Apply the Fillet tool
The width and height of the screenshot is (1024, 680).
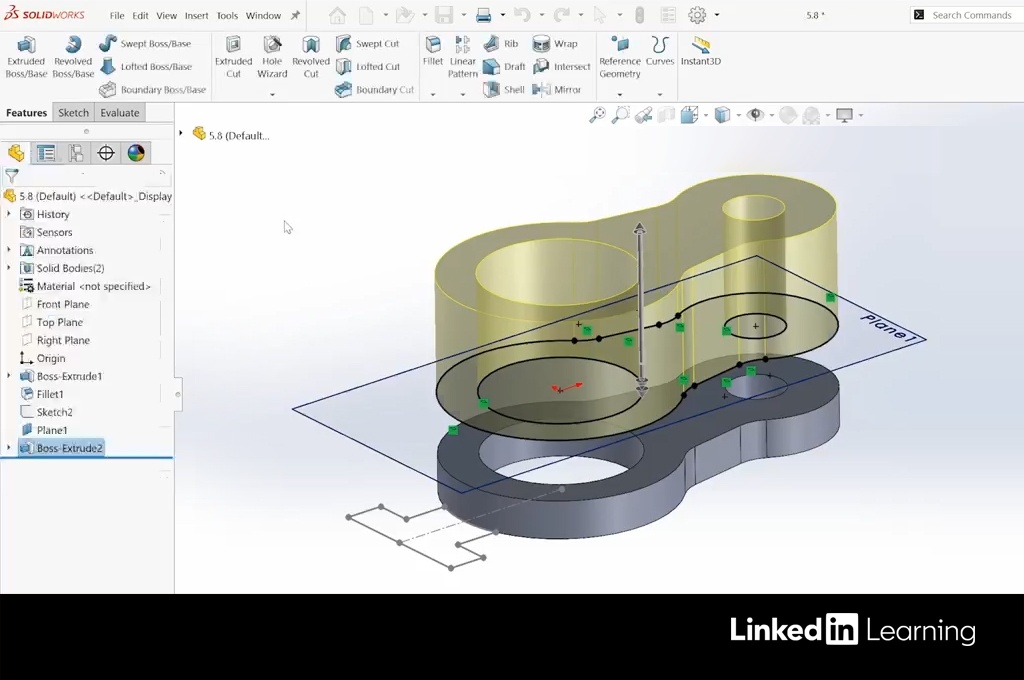(432, 50)
